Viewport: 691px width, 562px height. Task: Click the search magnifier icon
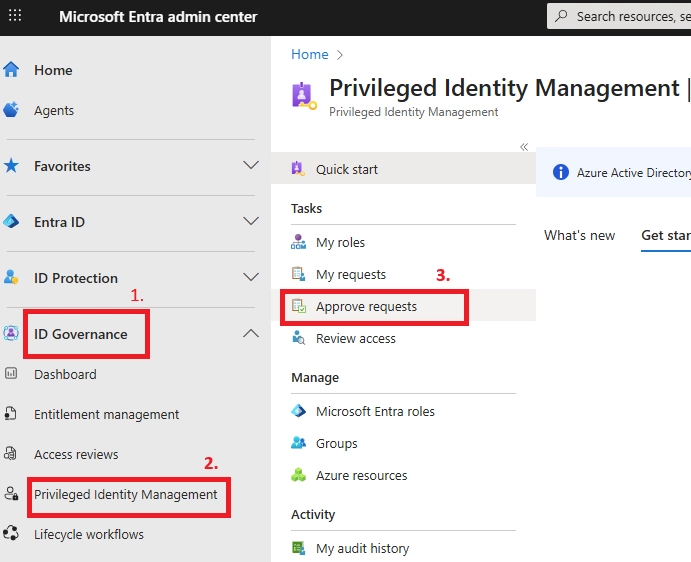(561, 16)
